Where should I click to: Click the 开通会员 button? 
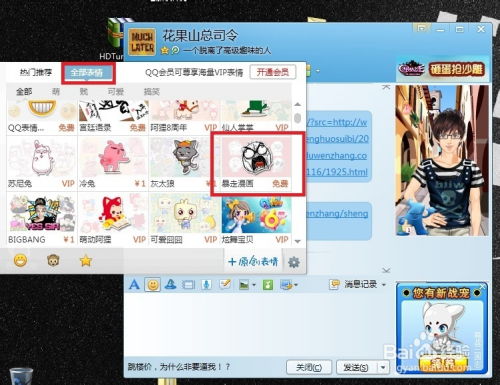(273, 72)
